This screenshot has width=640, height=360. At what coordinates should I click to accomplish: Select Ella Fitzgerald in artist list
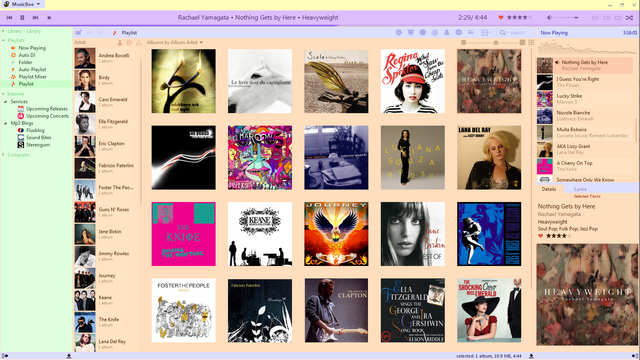click(x=107, y=124)
